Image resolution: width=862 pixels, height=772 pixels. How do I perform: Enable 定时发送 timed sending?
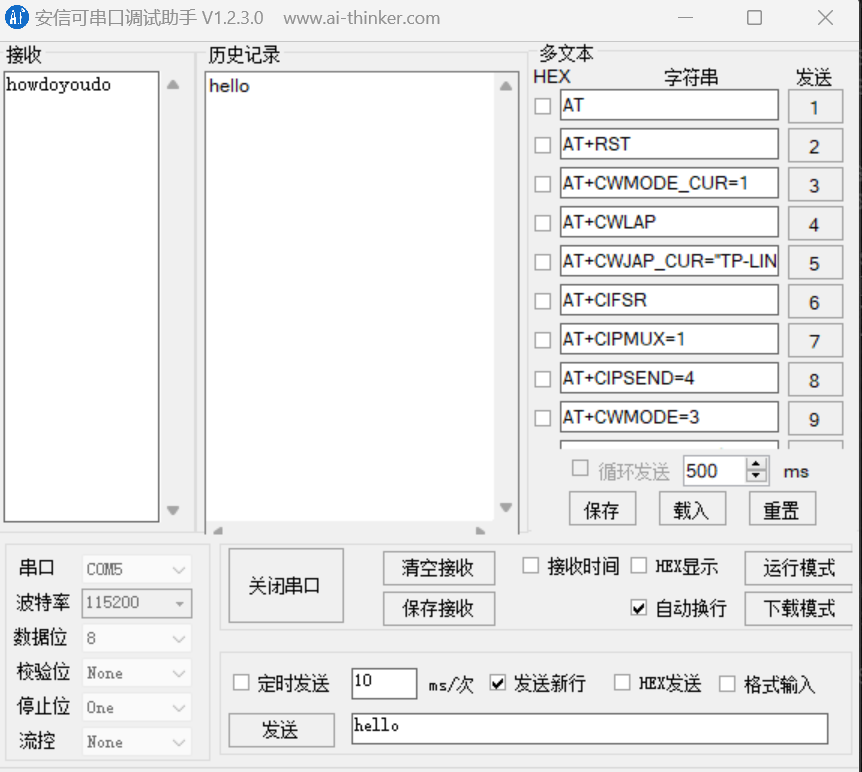pyautogui.click(x=240, y=683)
